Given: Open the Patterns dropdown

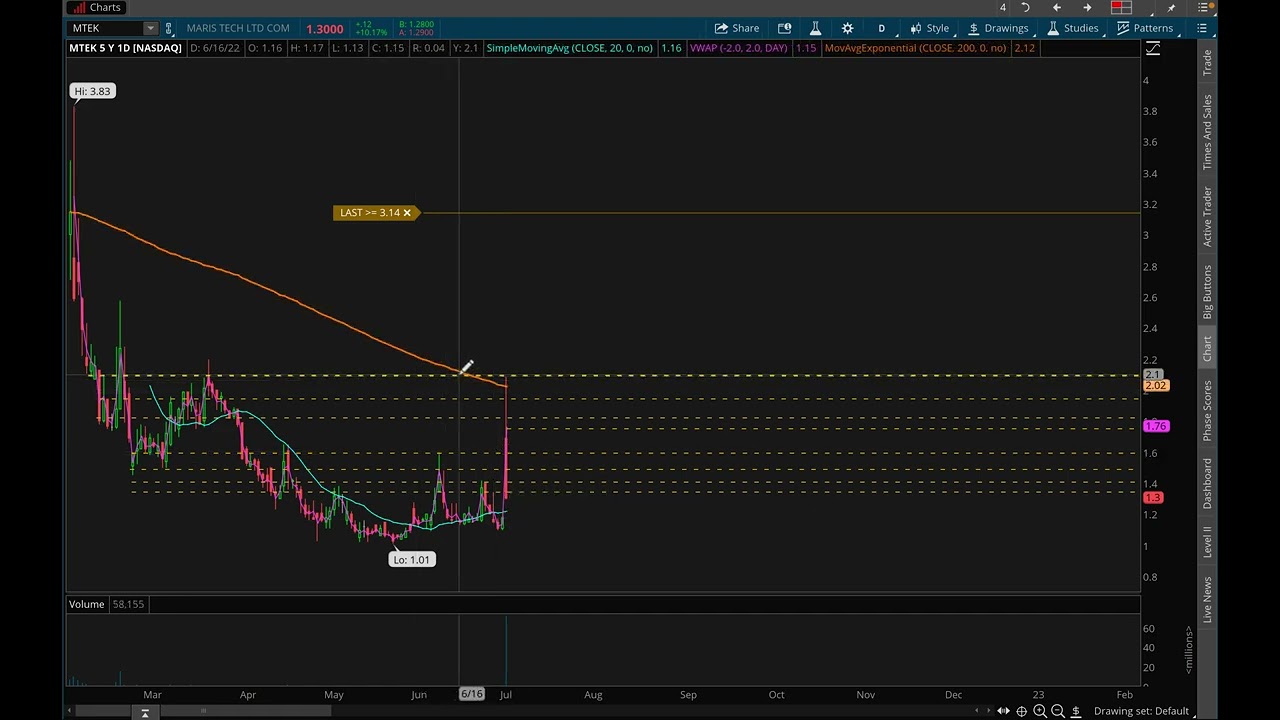Looking at the screenshot, I should click(1145, 28).
